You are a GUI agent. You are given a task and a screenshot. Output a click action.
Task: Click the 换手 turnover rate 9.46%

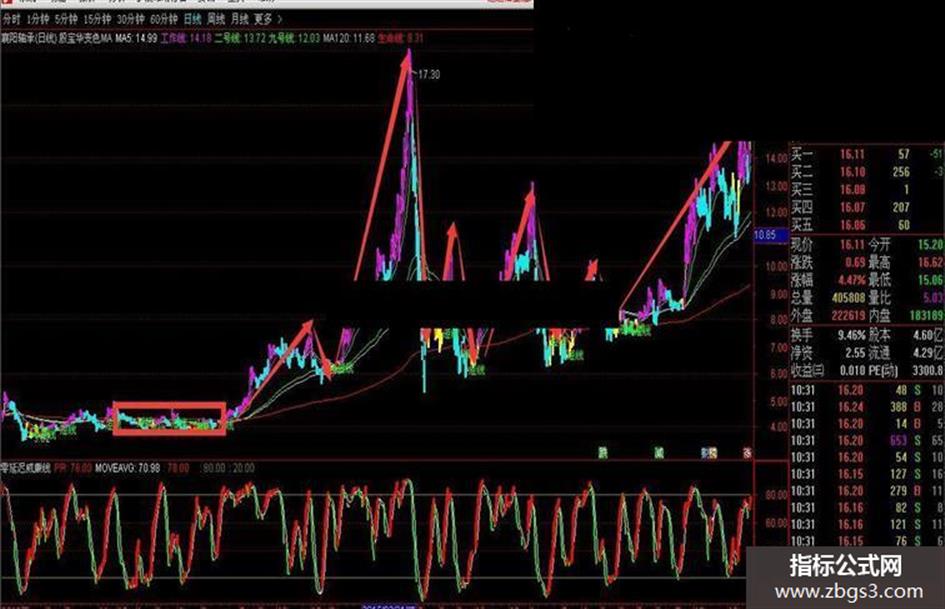pyautogui.click(x=851, y=335)
